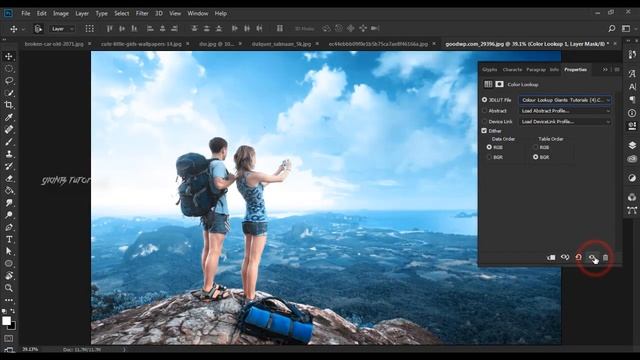Screen dimensions: 640x360
Task: Expand the Move tool preset picker arrow
Action: (x=23, y=29)
